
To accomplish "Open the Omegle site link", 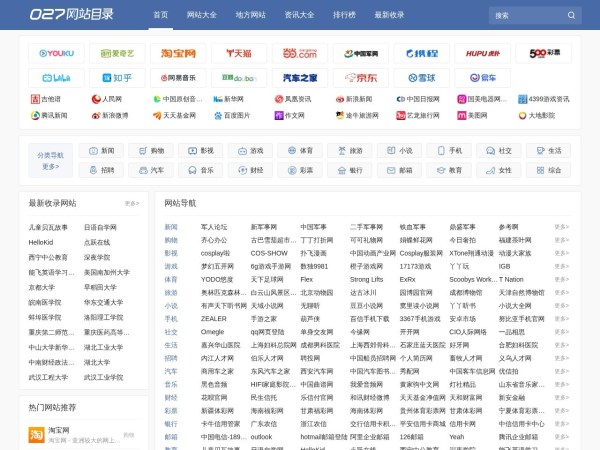I will (212, 332).
